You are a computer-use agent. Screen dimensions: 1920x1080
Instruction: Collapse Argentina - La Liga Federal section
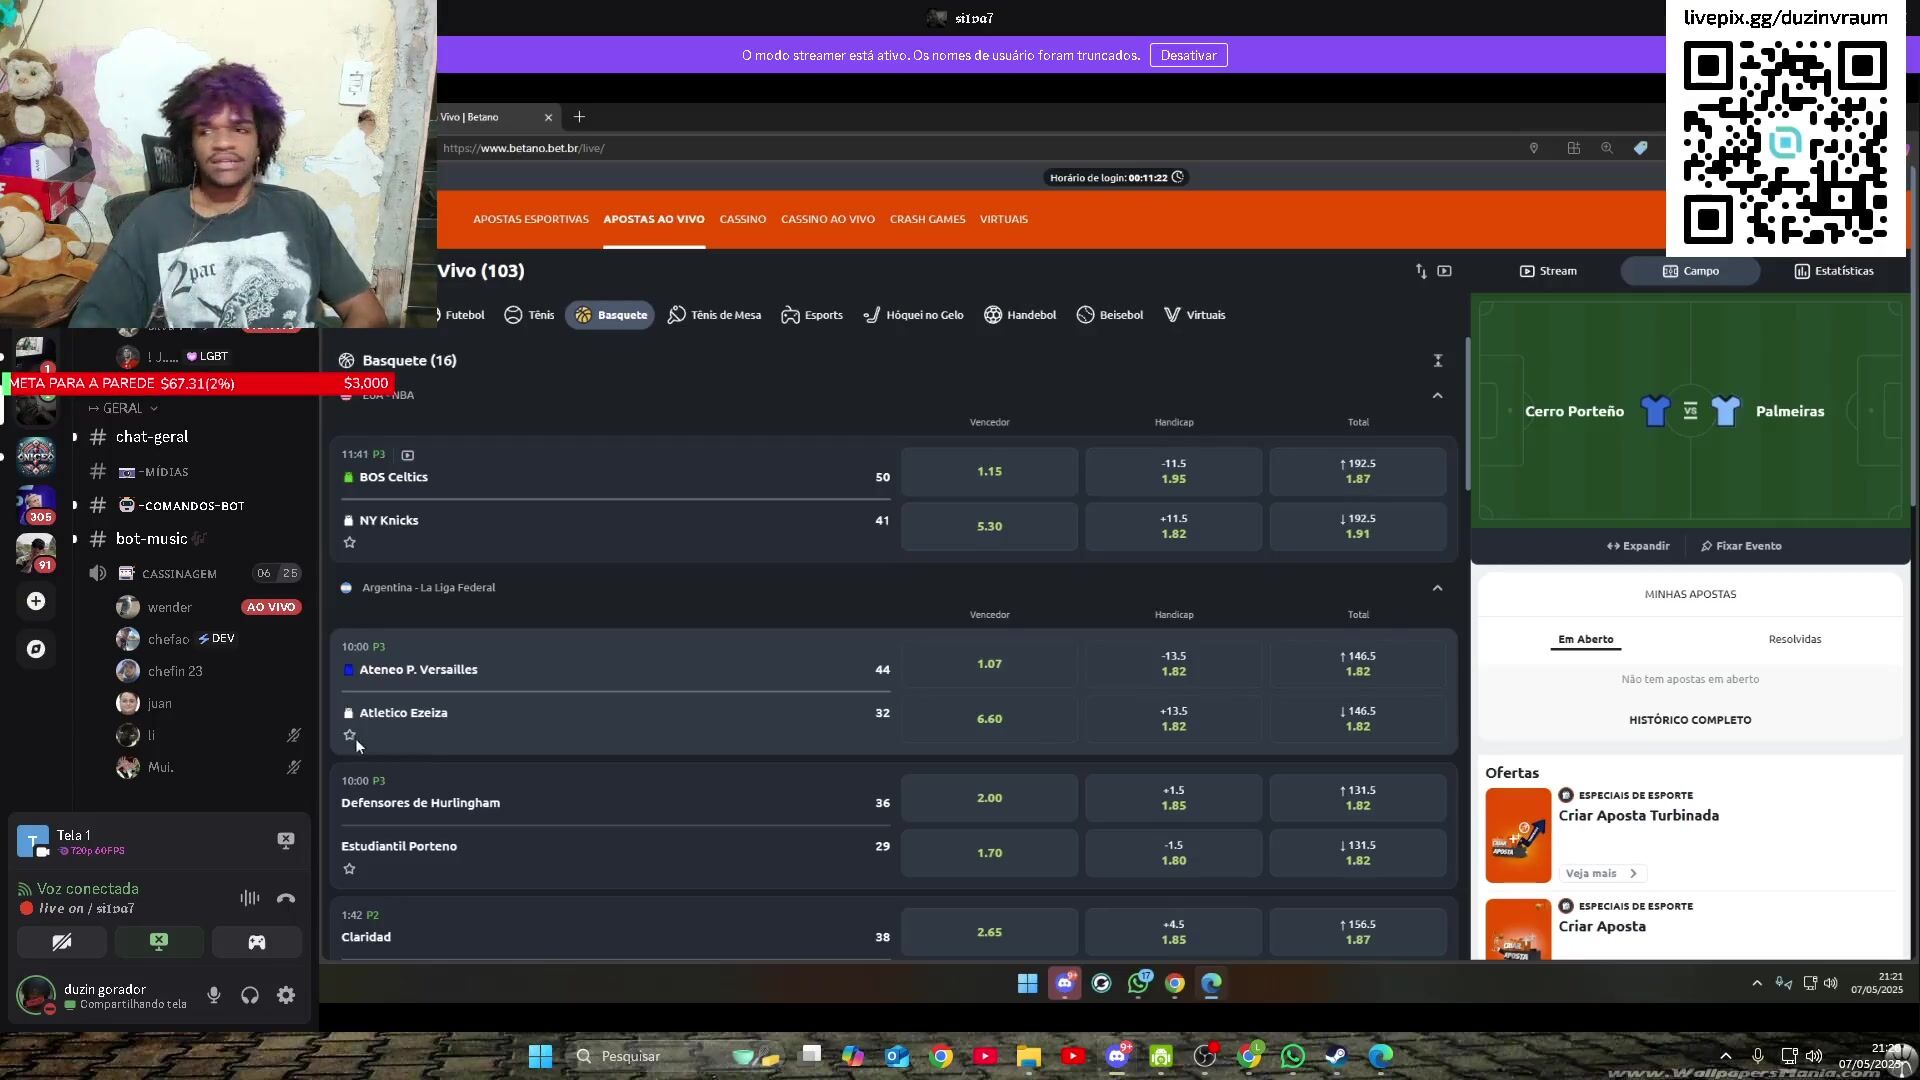coord(1437,588)
